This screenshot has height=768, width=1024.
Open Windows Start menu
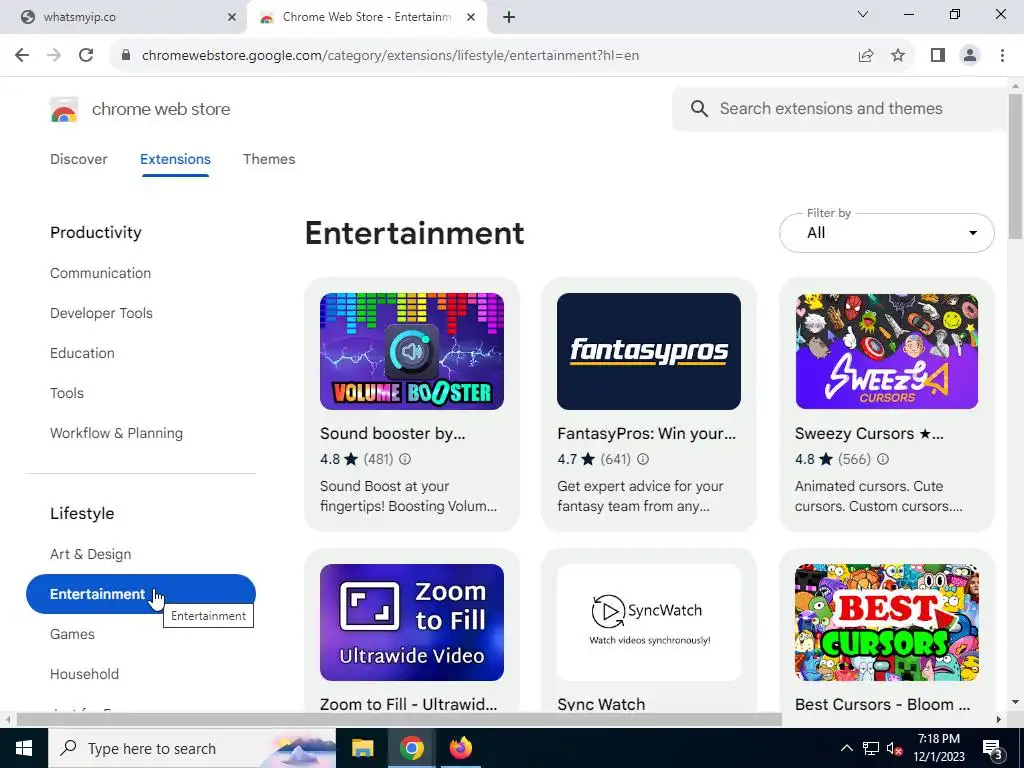pyautogui.click(x=24, y=748)
